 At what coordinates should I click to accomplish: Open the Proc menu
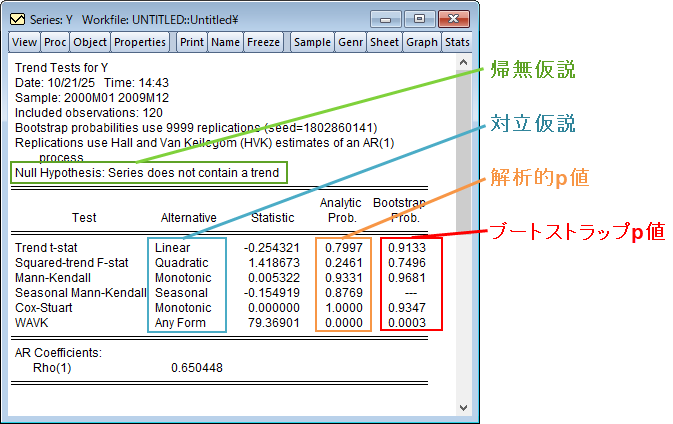(x=55, y=42)
